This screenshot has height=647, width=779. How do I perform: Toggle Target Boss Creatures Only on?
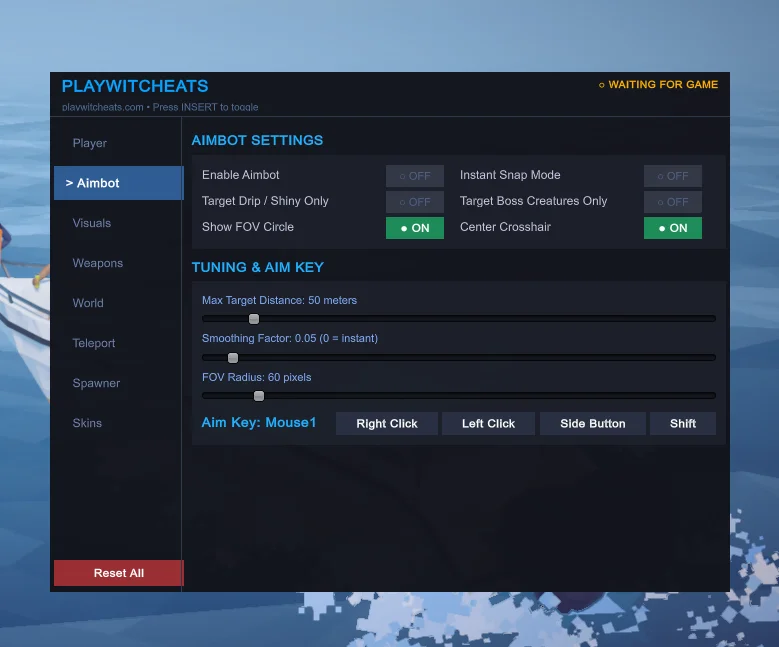coord(673,202)
